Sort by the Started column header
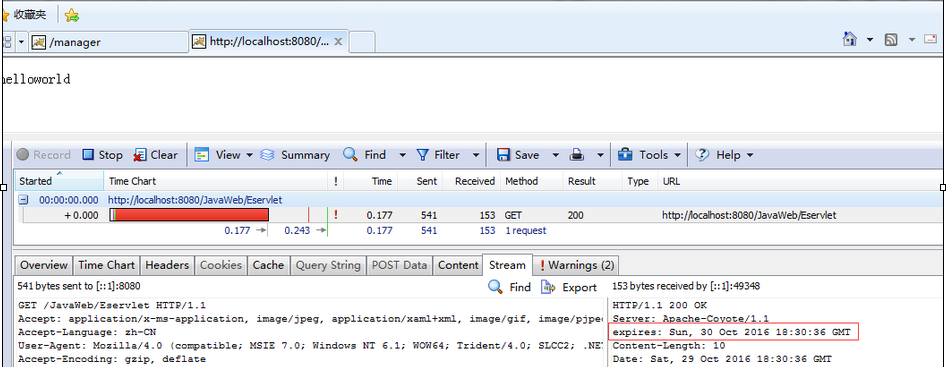The height and width of the screenshot is (367, 946). pyautogui.click(x=59, y=181)
